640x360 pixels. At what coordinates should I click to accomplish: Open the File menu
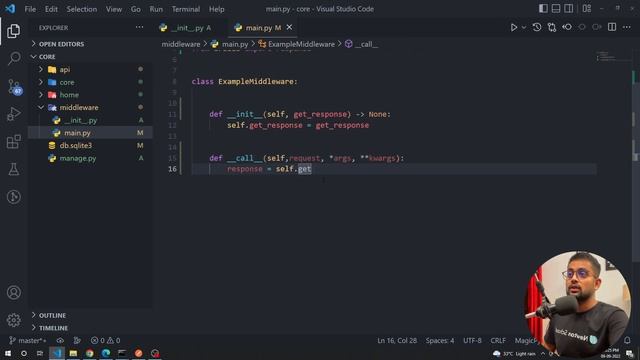[x=30, y=9]
